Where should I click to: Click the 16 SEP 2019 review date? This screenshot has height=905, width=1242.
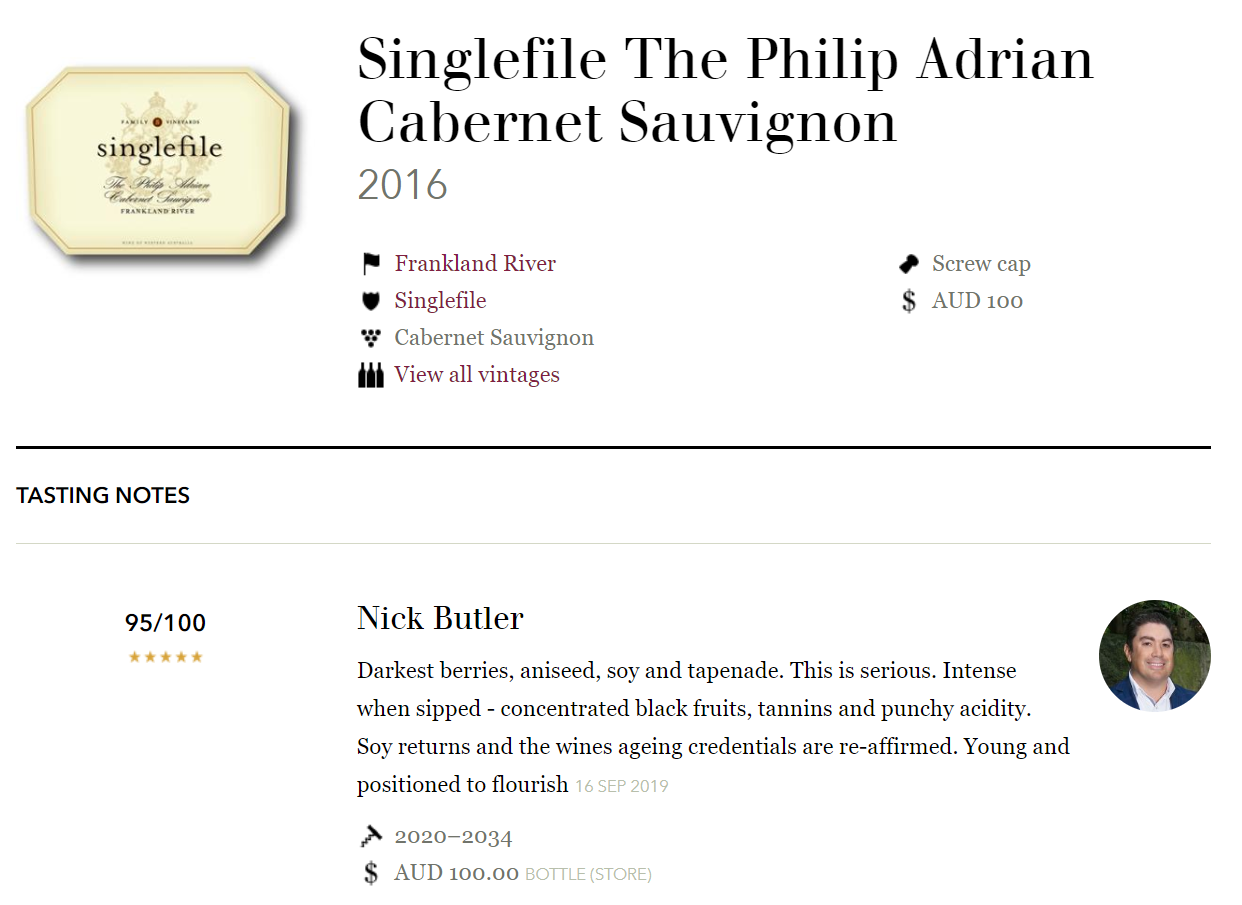pyautogui.click(x=622, y=787)
